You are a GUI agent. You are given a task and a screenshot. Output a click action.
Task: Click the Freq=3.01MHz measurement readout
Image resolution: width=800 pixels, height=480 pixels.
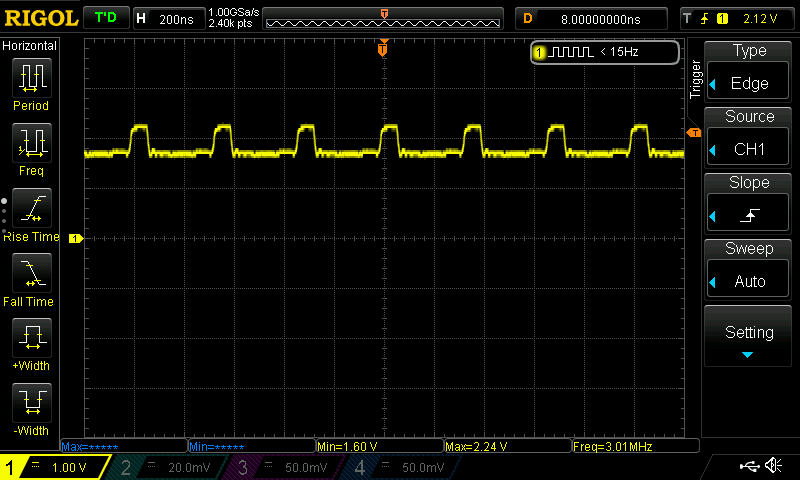pyautogui.click(x=632, y=445)
